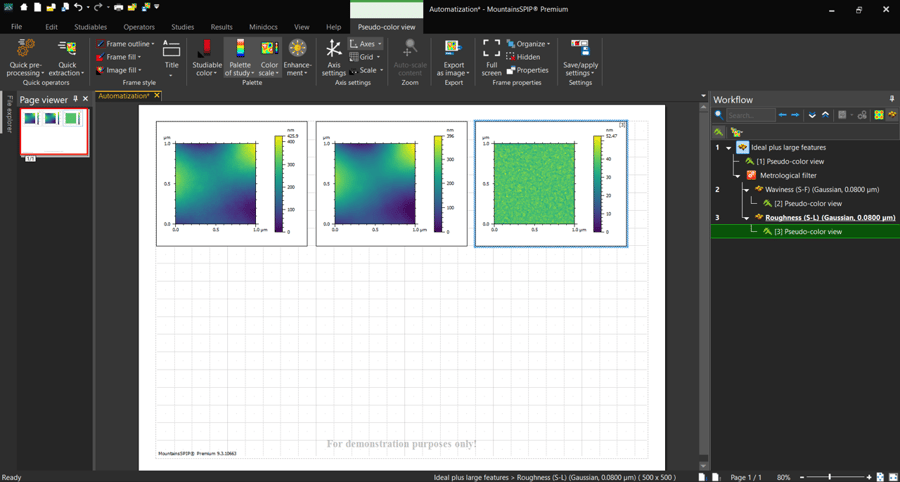900x482 pixels.
Task: Open Image fill dropdown
Action: tap(119, 70)
